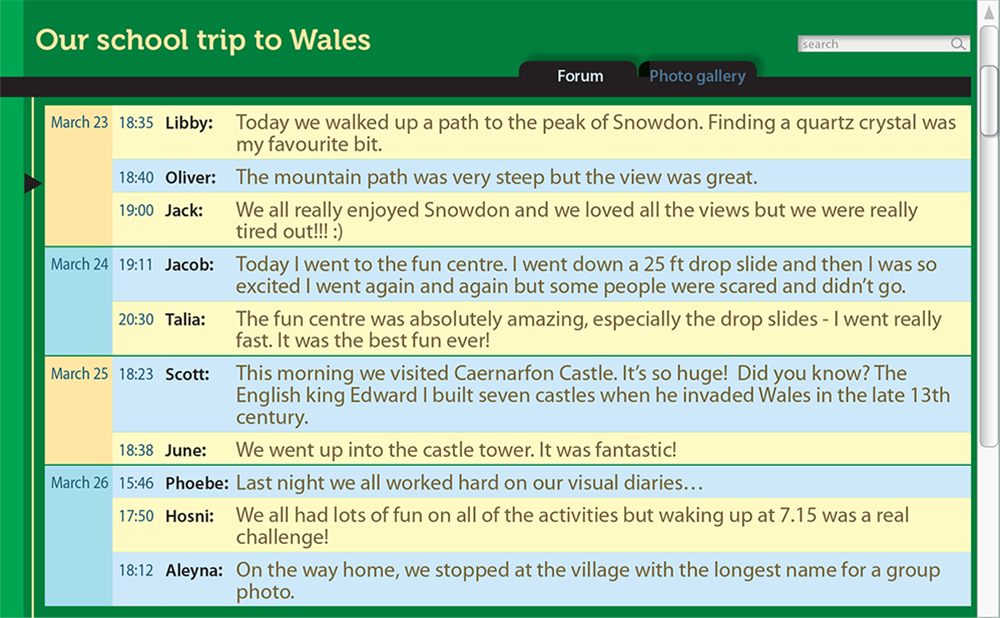The width and height of the screenshot is (1000, 618).
Task: Select the March 23 date label
Action: click(80, 122)
